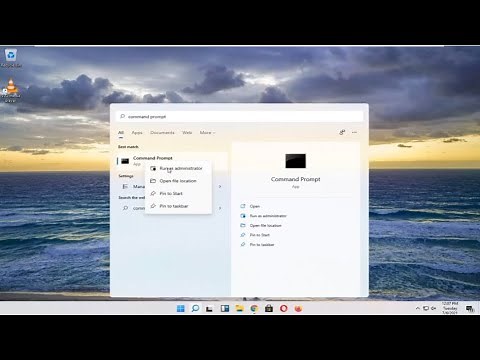Viewport: 480px width, 360px height.
Task: Switch to the All search tab
Action: coord(121,133)
